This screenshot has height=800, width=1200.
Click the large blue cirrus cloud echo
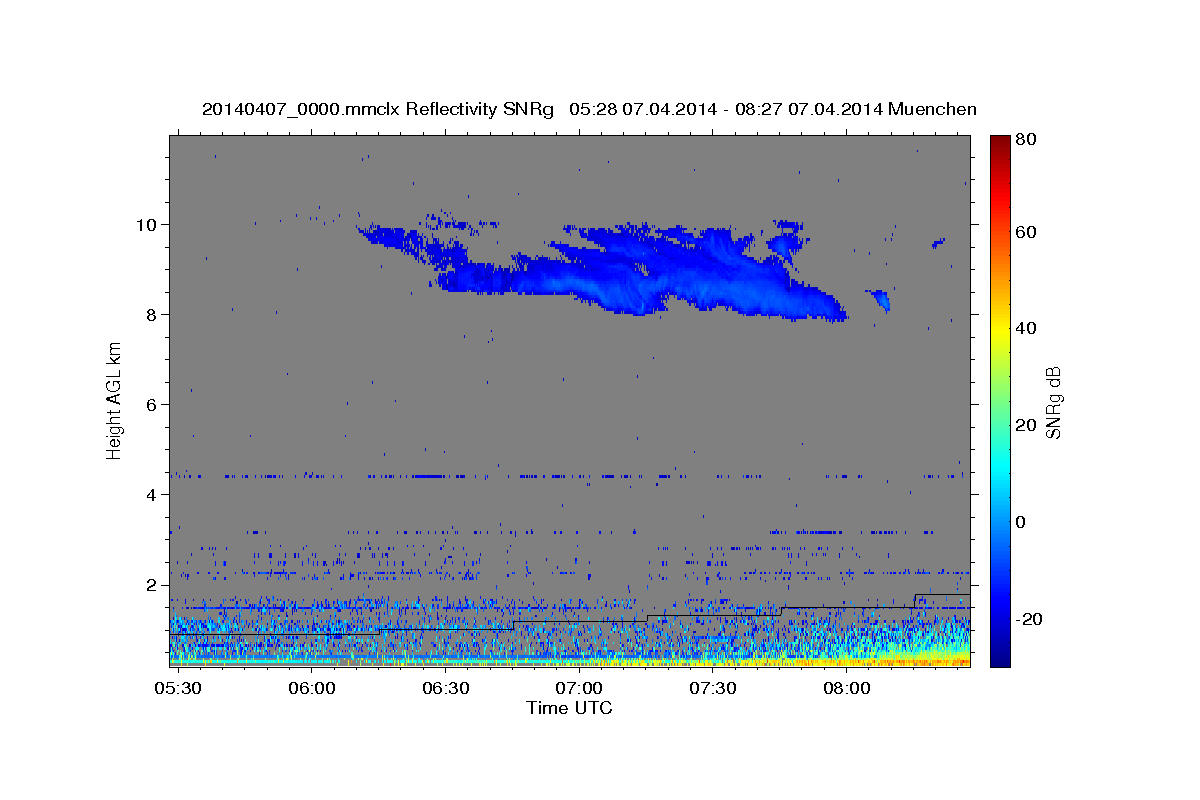point(640,272)
